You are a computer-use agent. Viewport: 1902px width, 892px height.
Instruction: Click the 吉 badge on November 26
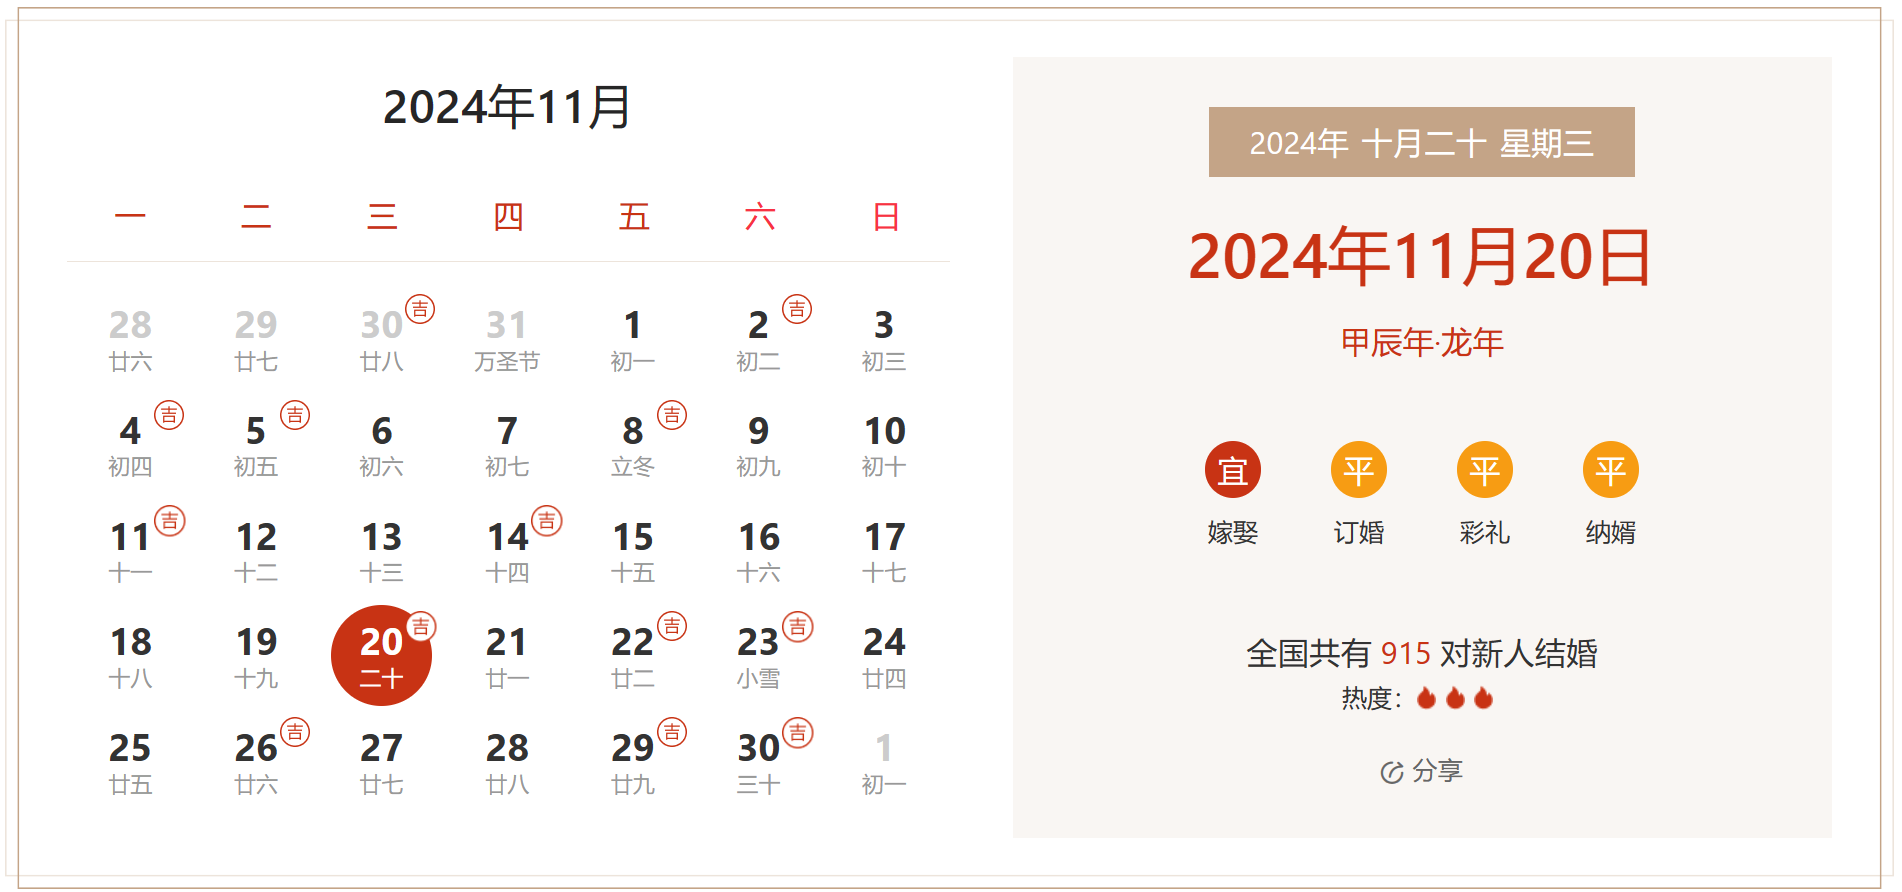pyautogui.click(x=295, y=732)
